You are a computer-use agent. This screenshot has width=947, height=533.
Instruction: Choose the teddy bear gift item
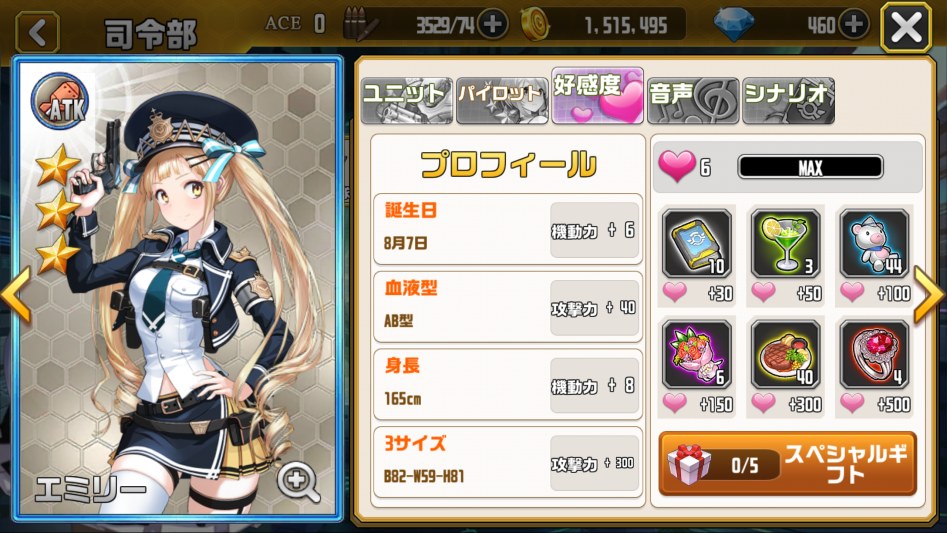[874, 243]
